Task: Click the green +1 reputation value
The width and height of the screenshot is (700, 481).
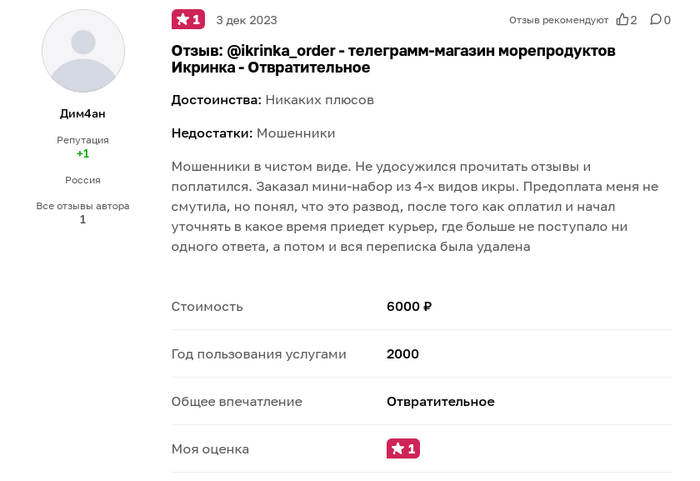Action: 83,154
